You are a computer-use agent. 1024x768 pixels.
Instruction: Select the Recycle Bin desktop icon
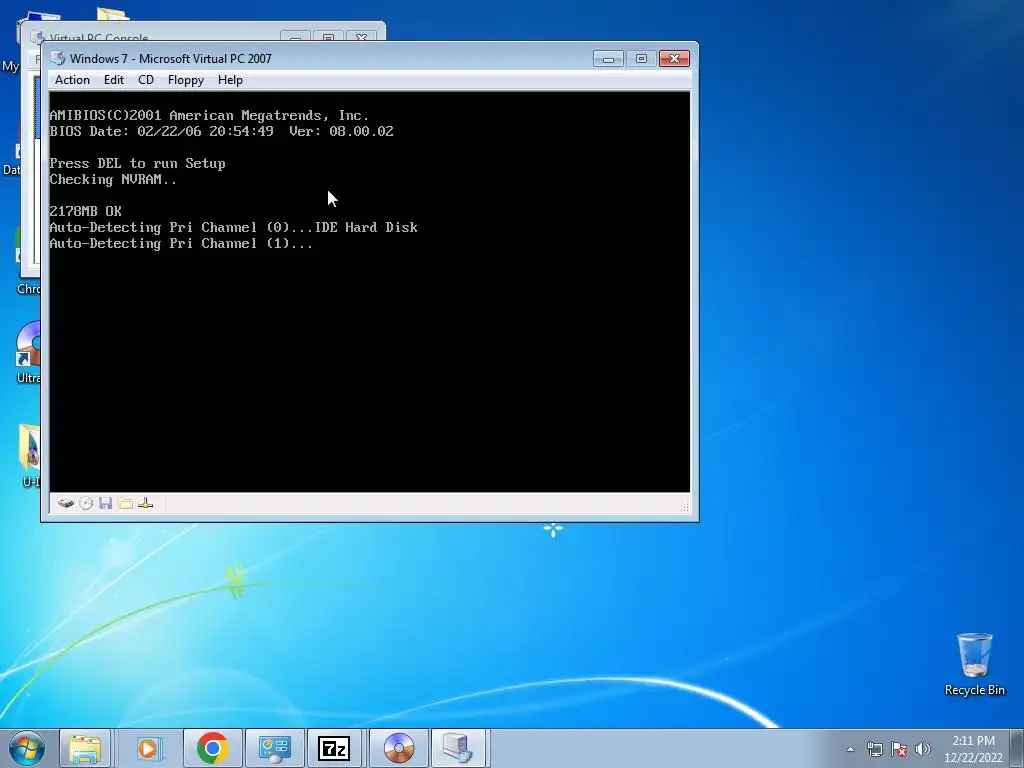click(x=974, y=664)
